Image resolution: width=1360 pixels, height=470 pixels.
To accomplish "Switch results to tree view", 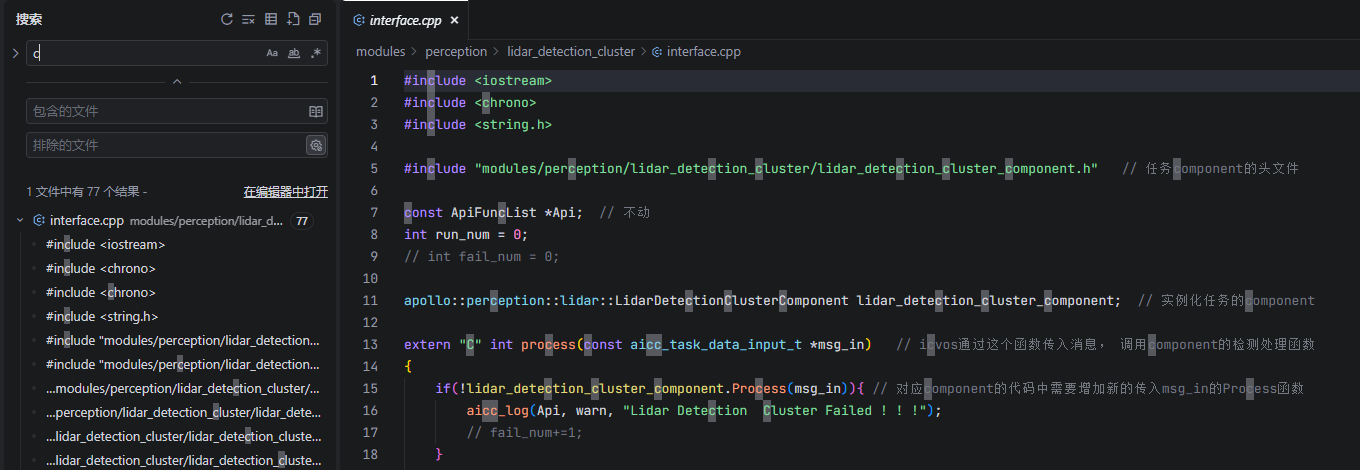I will (x=271, y=19).
